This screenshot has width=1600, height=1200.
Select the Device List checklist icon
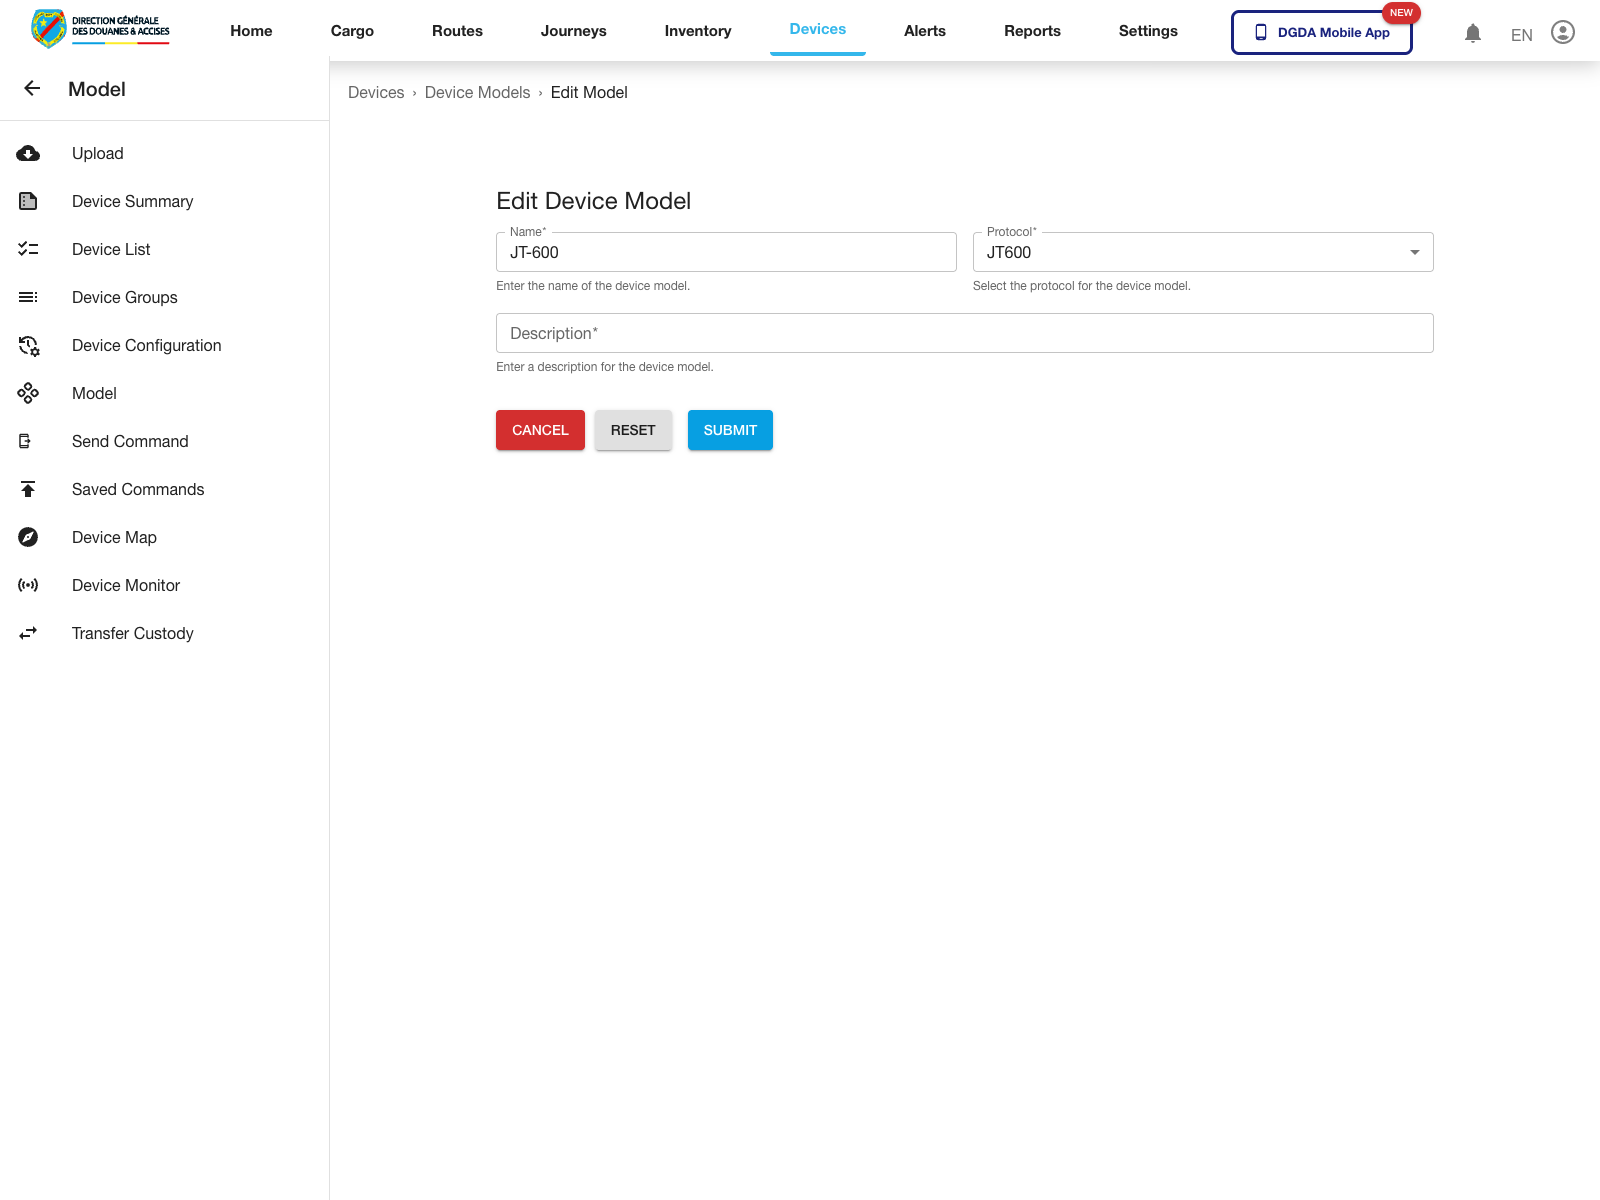pos(28,249)
